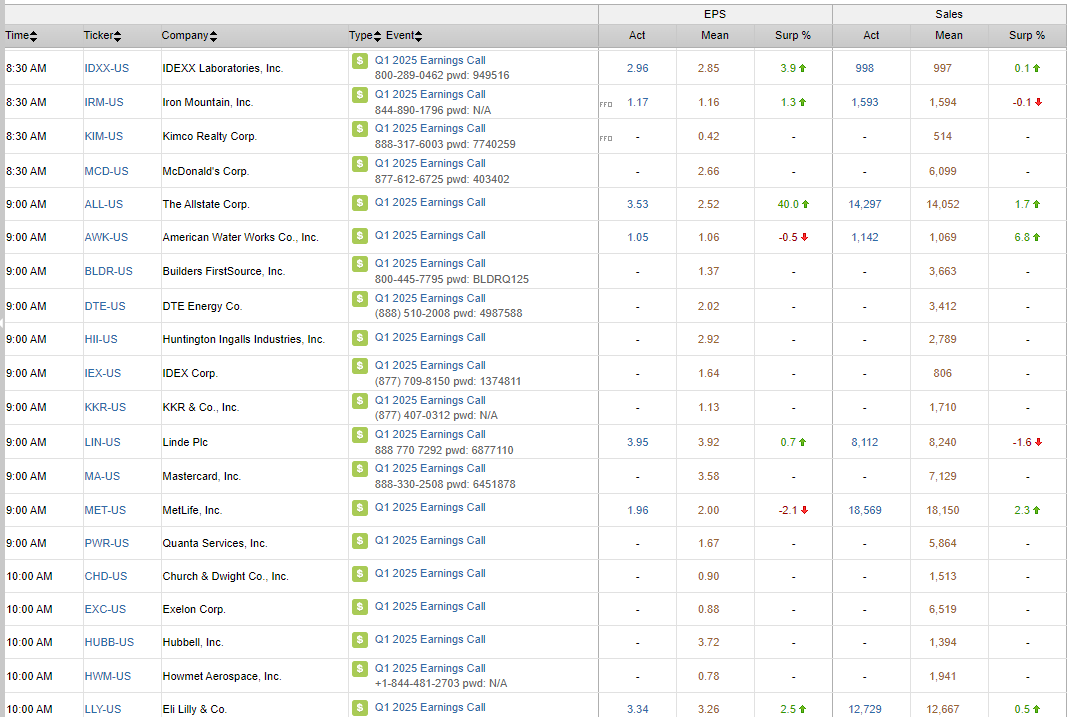The width and height of the screenshot is (1067, 717).
Task: Click the earnings icon in IDEX Corp. row
Action: click(360, 366)
